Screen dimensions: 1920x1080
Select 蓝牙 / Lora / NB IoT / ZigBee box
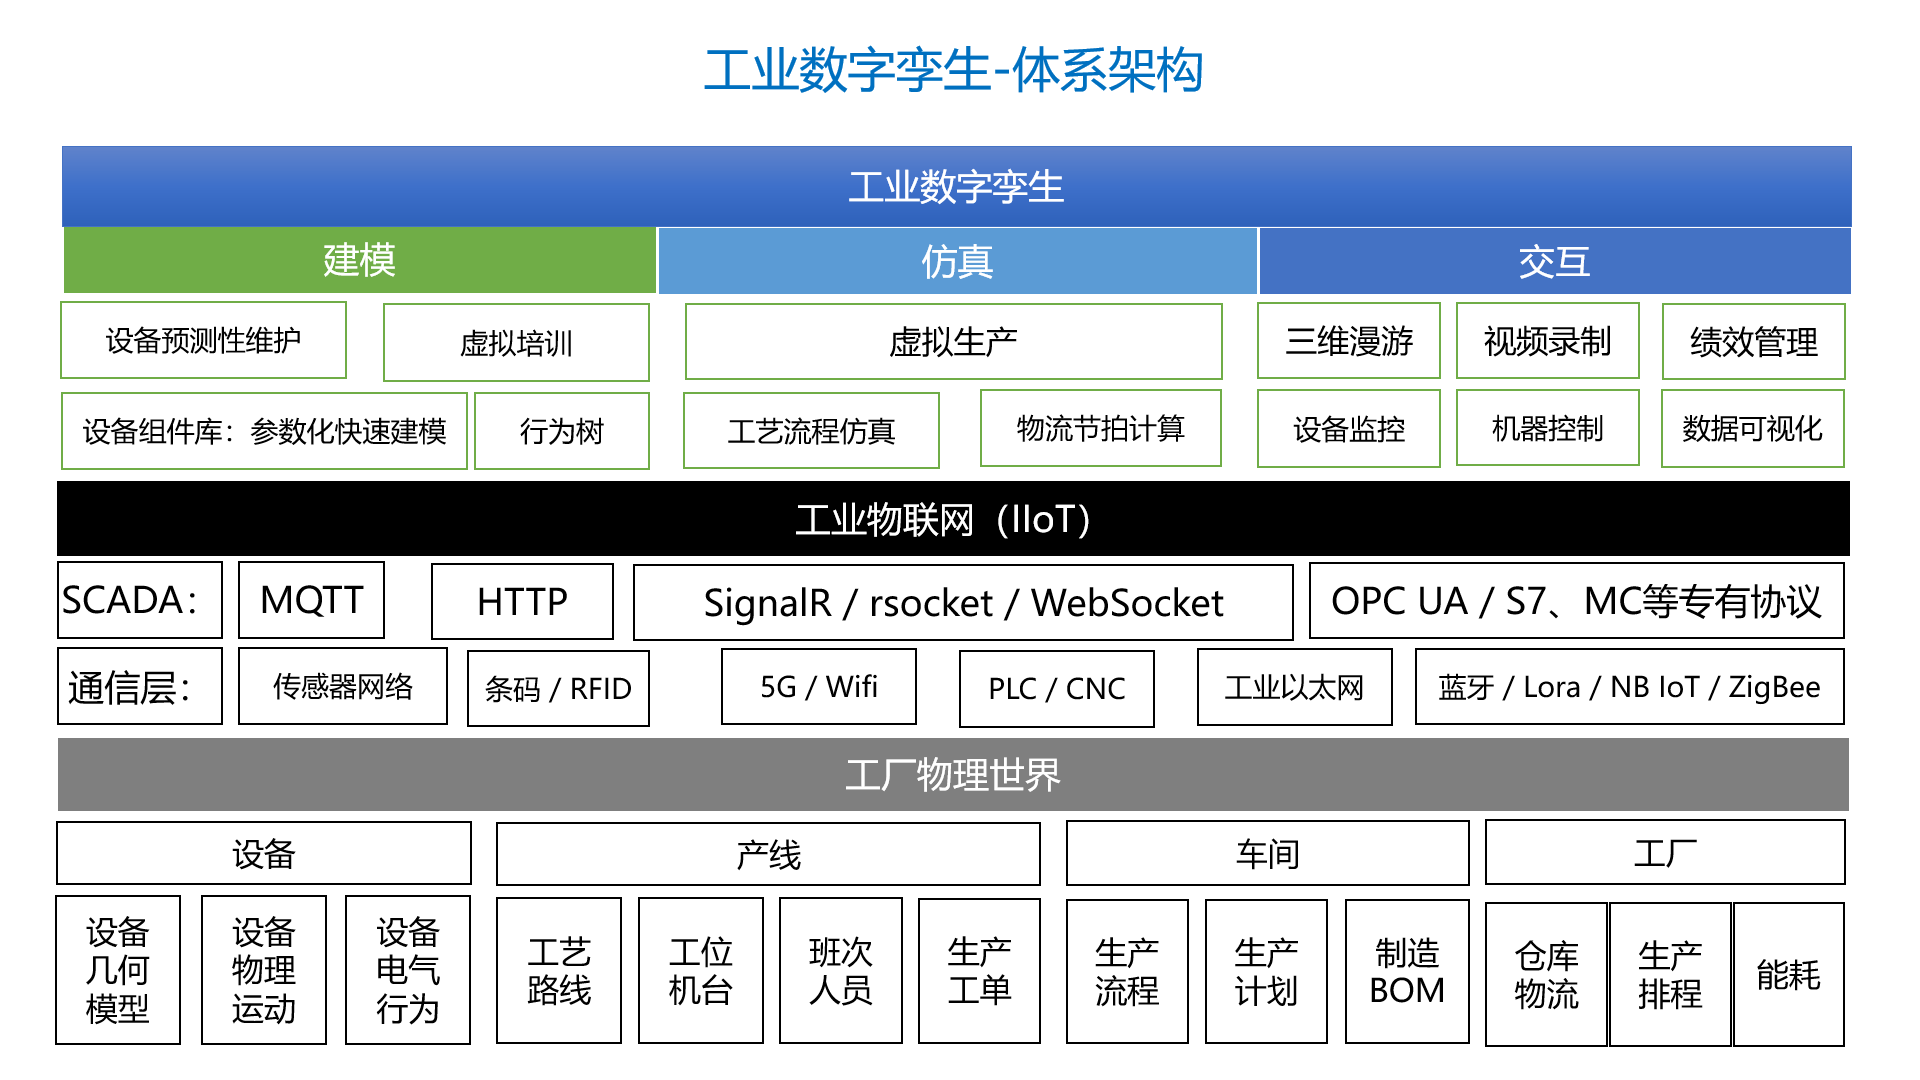click(x=1629, y=687)
